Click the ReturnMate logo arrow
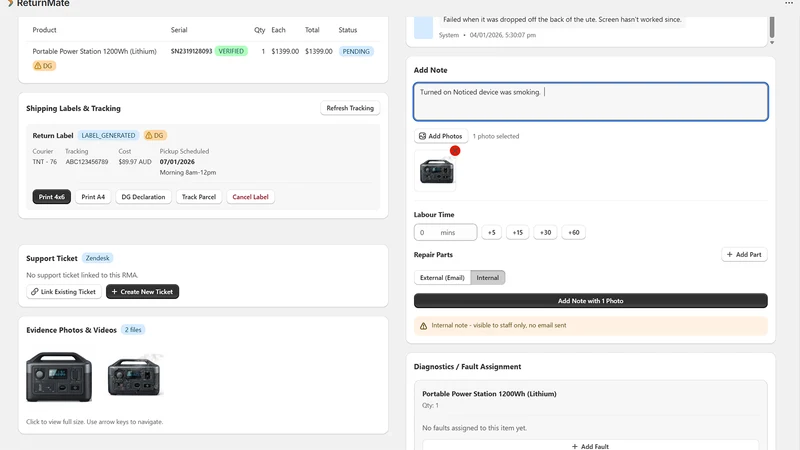 pyautogui.click(x=10, y=3)
